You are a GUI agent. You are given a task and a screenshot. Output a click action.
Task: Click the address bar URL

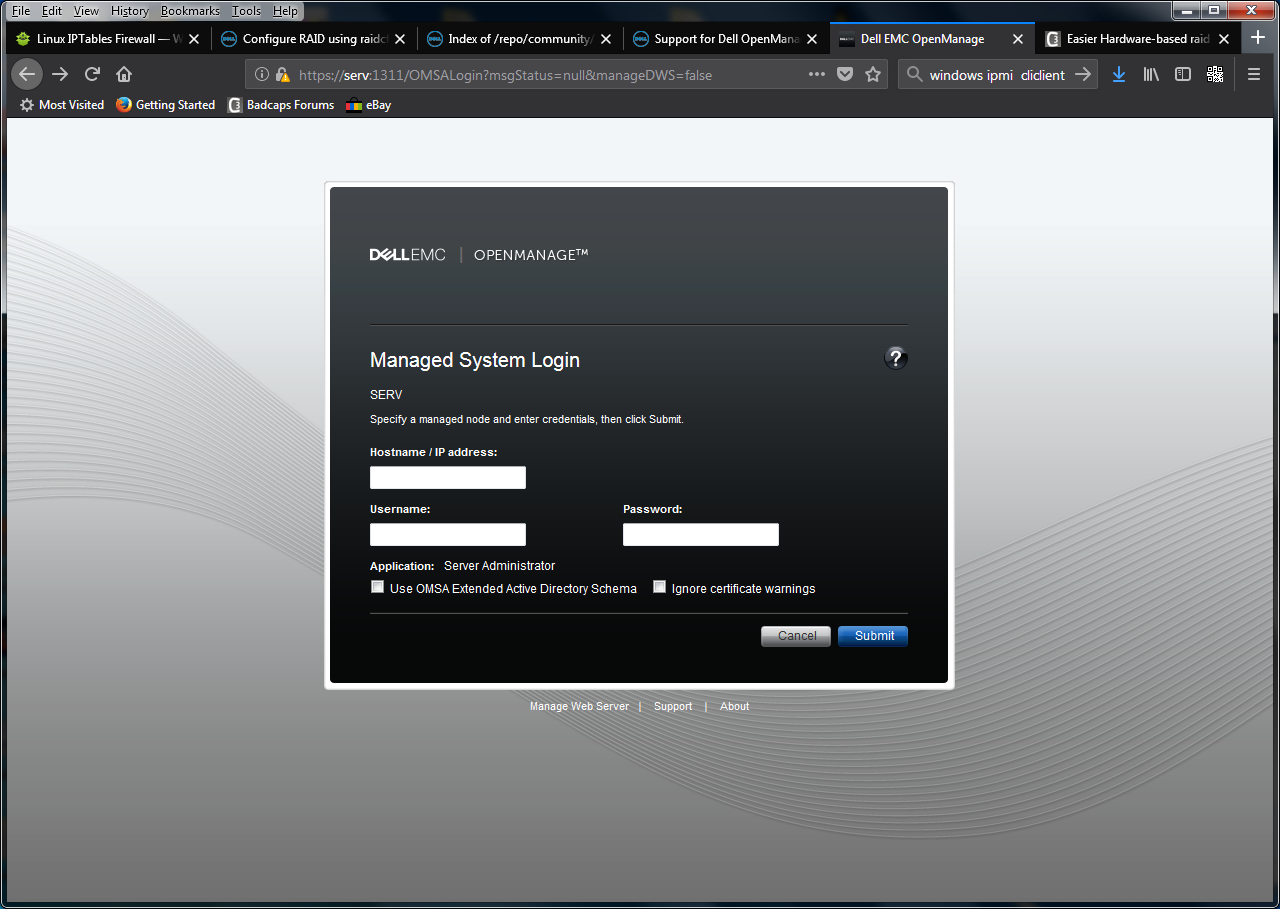tap(505, 75)
